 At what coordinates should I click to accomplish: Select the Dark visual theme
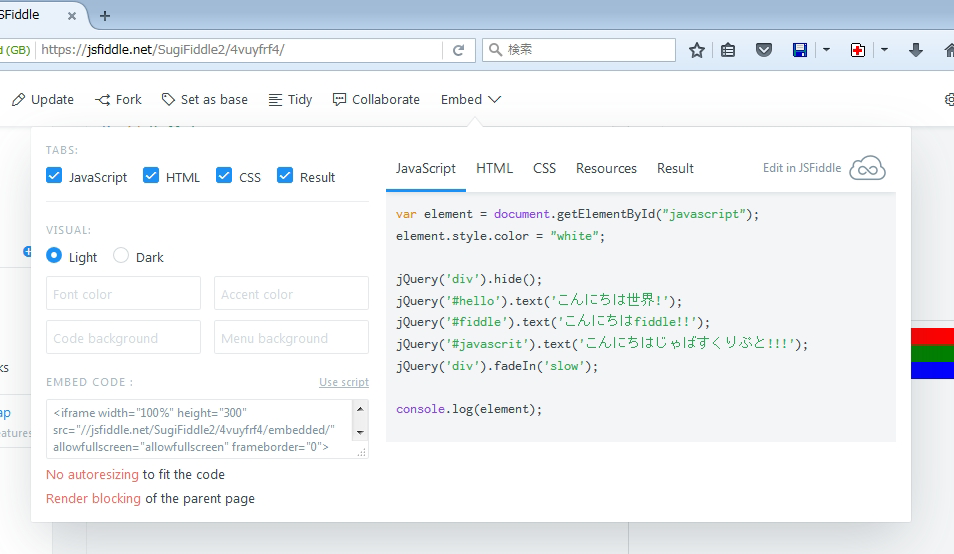point(121,256)
